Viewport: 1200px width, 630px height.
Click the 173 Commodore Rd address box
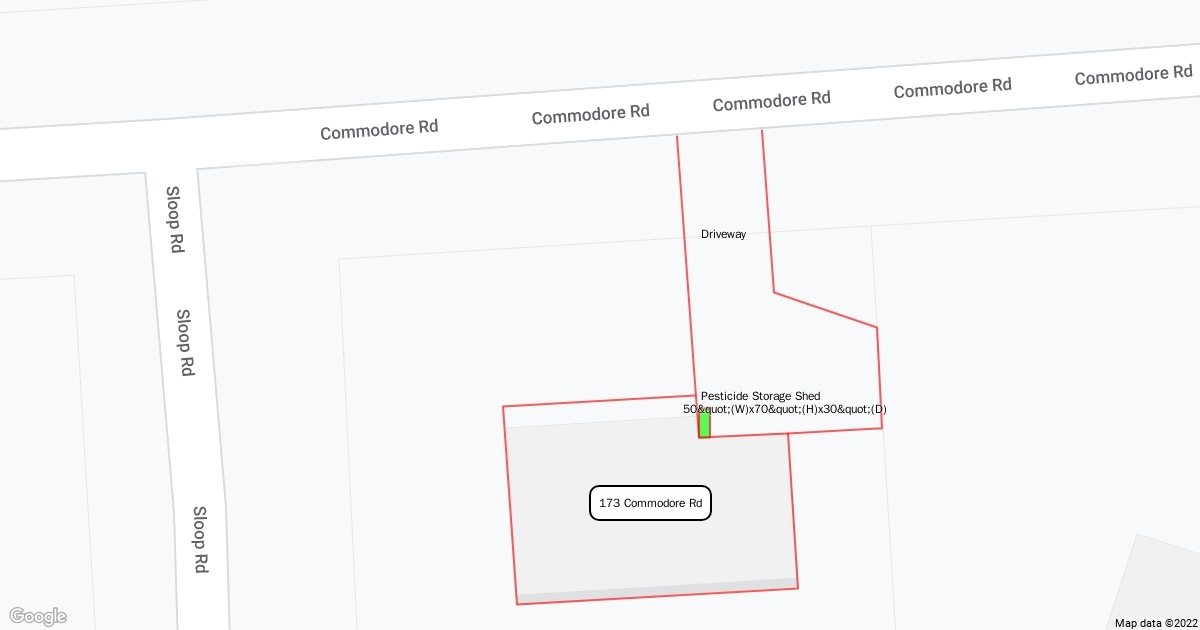click(x=650, y=504)
